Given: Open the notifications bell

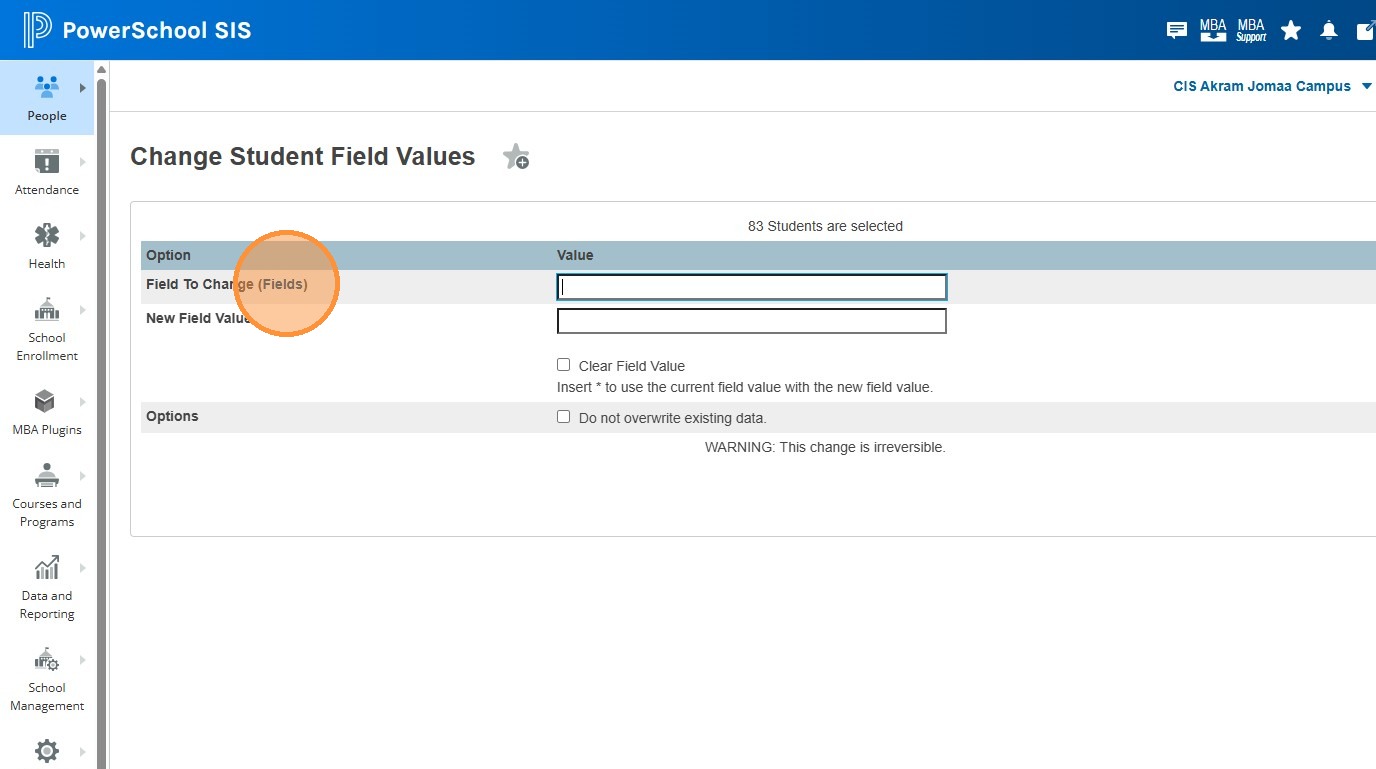Looking at the screenshot, I should point(1329,30).
